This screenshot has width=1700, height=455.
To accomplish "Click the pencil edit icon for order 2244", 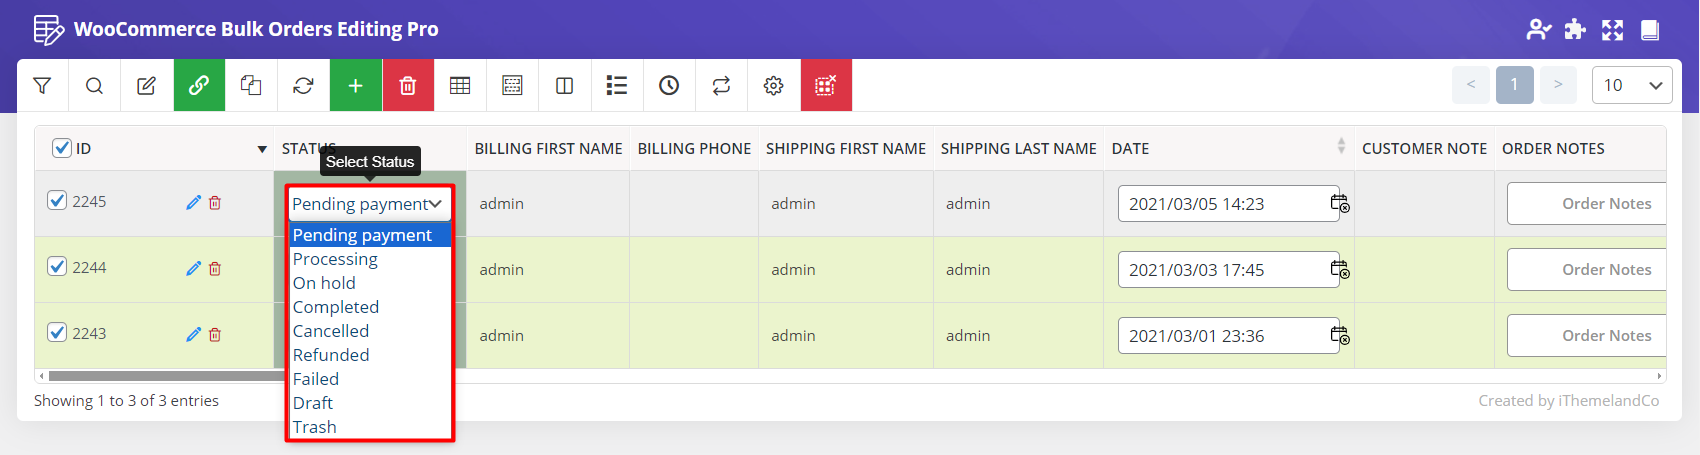I will point(193,269).
